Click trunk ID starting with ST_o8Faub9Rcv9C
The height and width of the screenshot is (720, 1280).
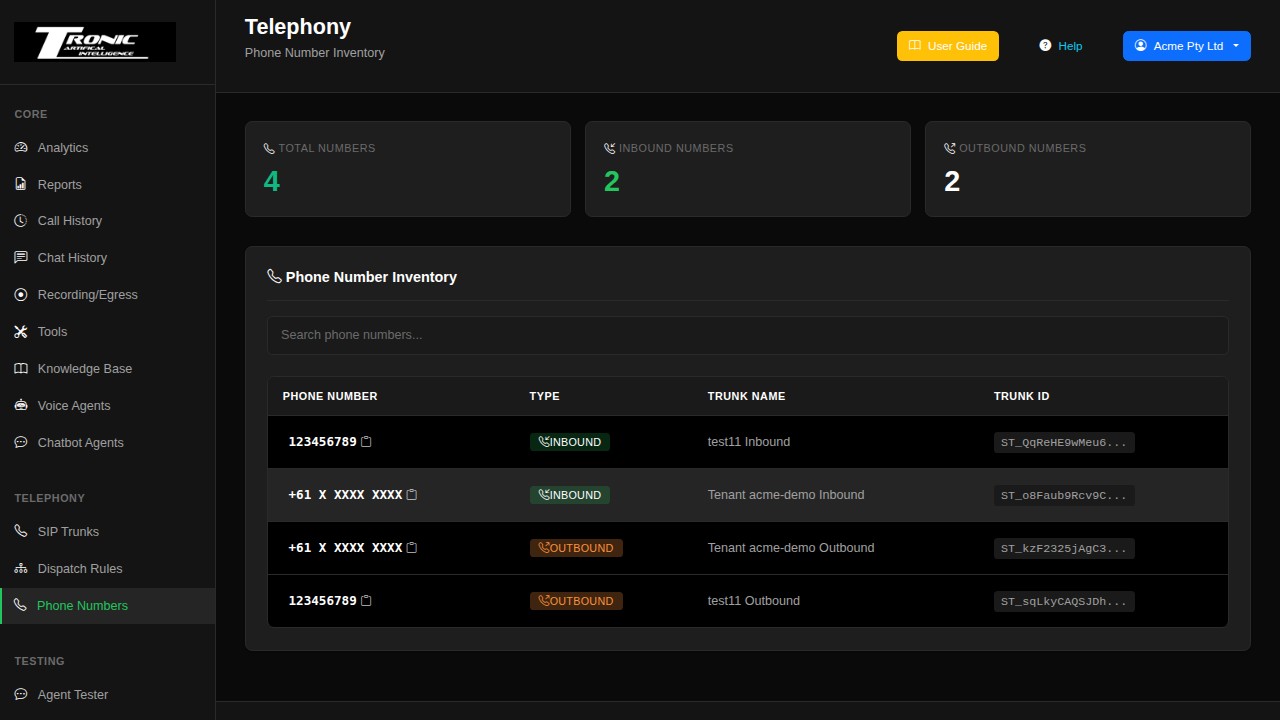point(1064,495)
